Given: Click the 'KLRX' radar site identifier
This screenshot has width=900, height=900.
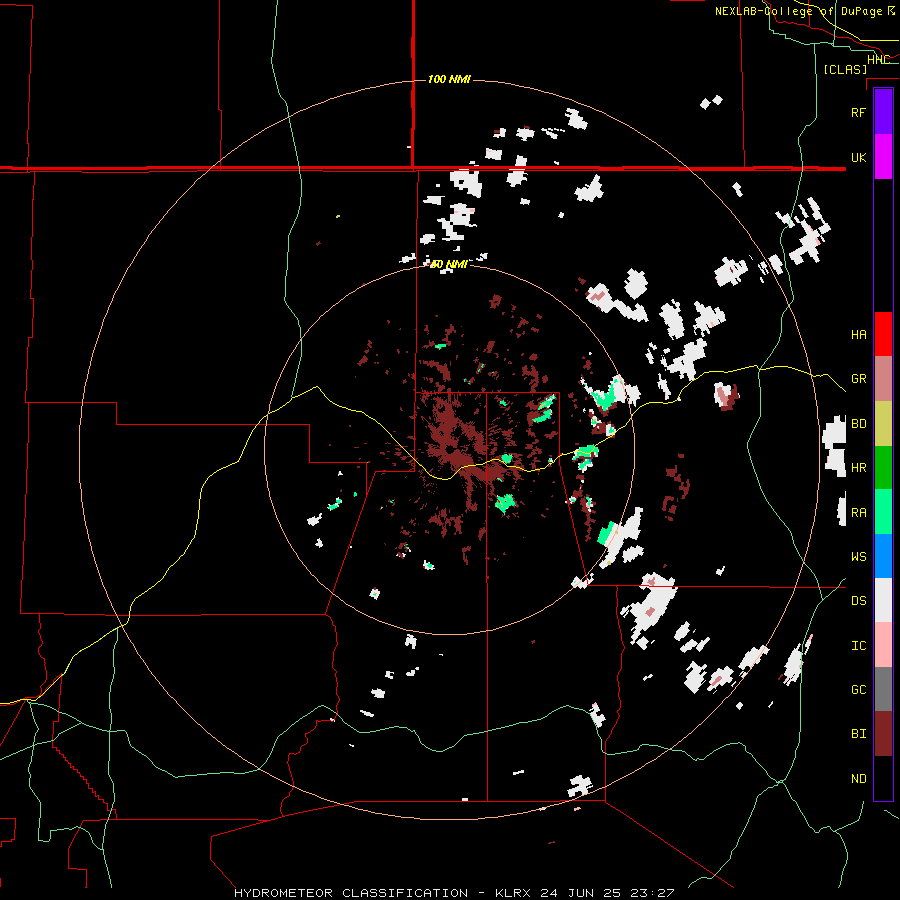Looking at the screenshot, I should pos(513,893).
